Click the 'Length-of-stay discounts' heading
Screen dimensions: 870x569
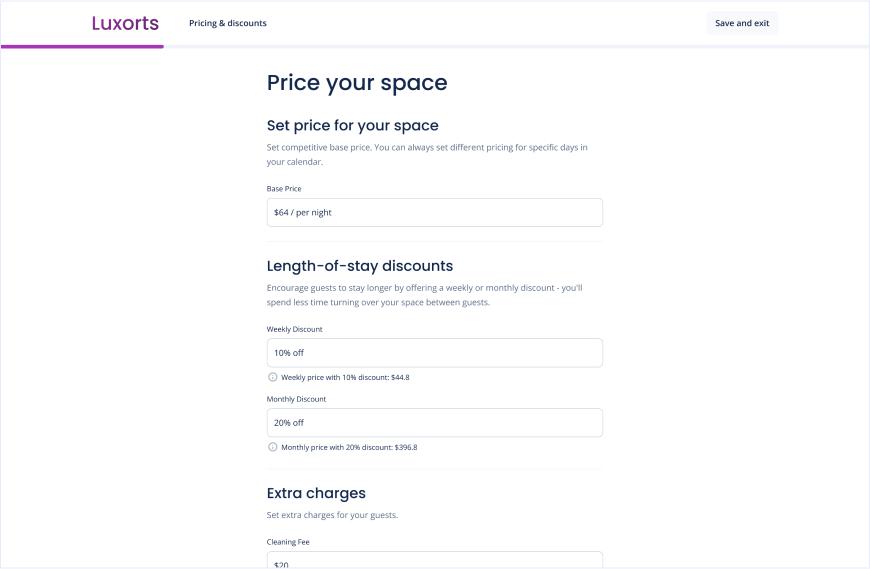click(x=360, y=266)
